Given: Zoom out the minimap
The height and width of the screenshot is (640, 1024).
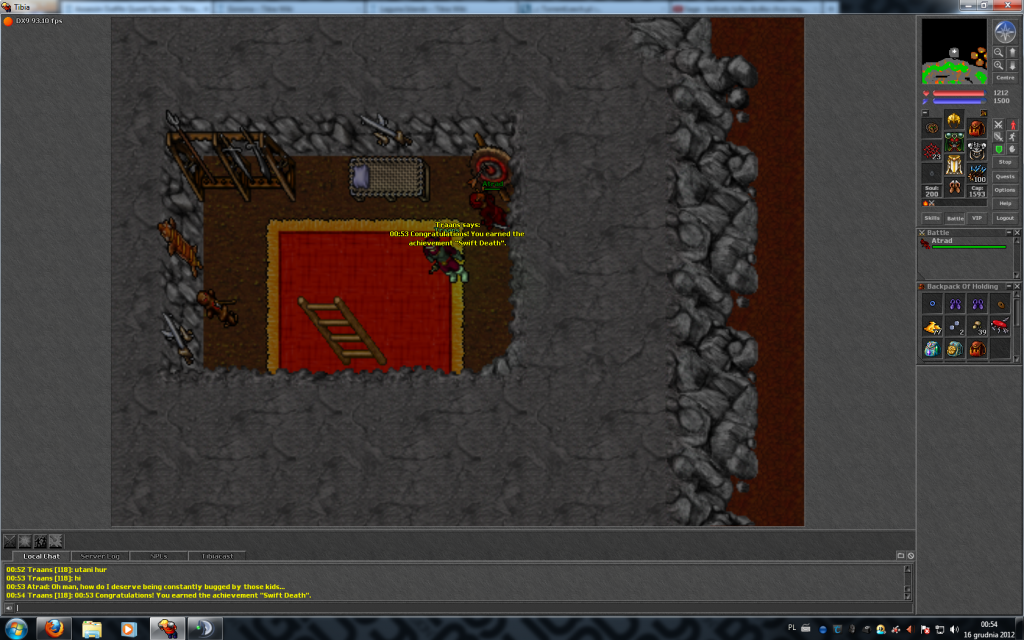Looking at the screenshot, I should point(998,52).
